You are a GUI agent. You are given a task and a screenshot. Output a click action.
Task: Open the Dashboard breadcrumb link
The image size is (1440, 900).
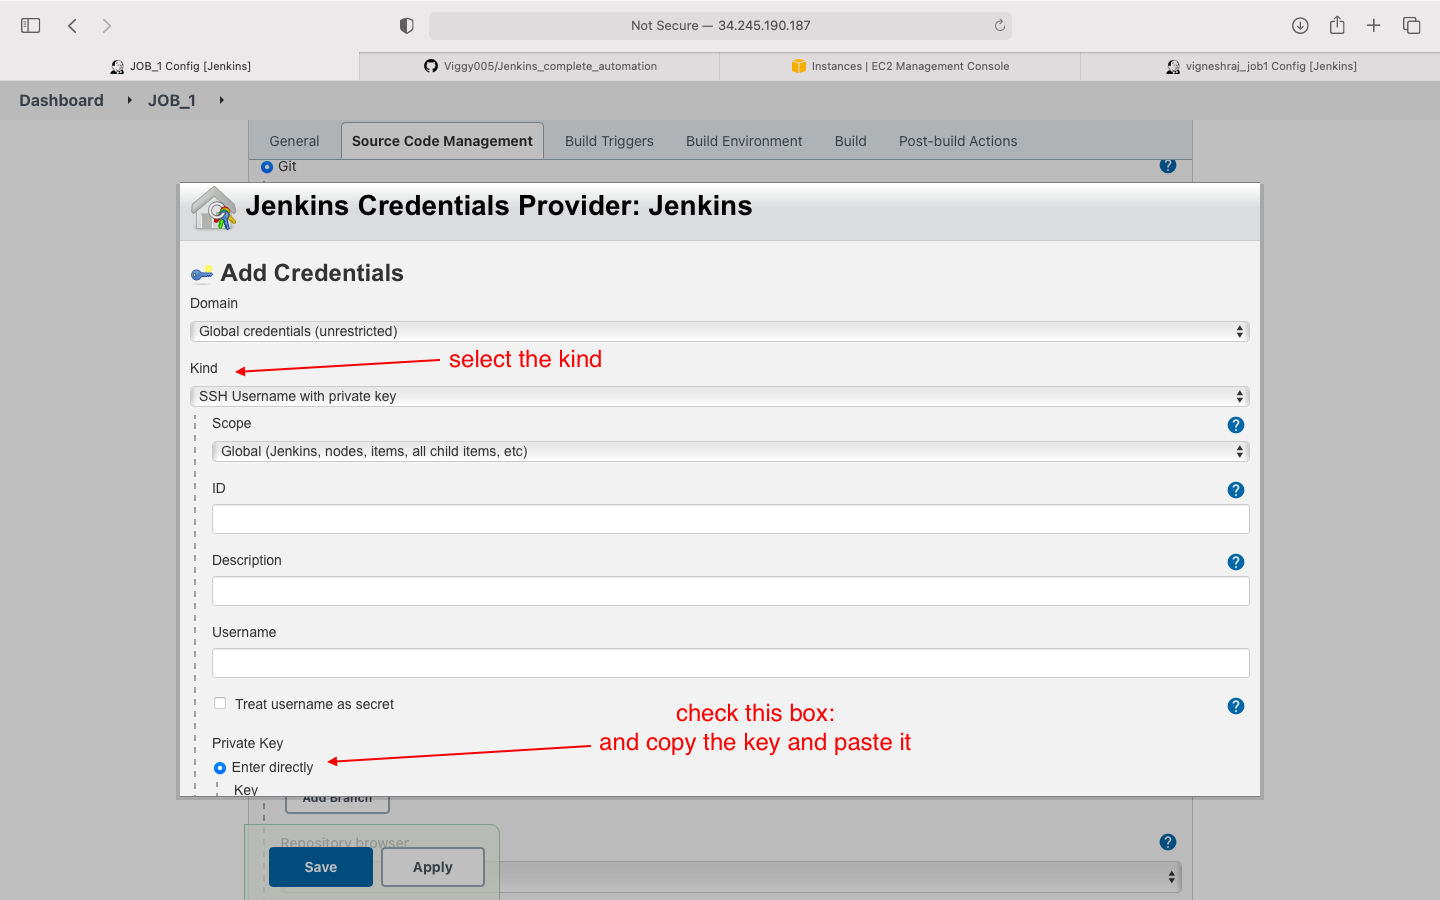pos(61,100)
